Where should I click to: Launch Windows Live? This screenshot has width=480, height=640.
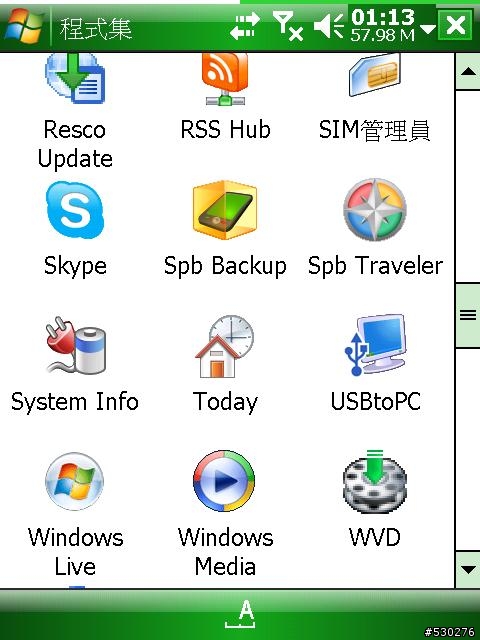point(74,482)
